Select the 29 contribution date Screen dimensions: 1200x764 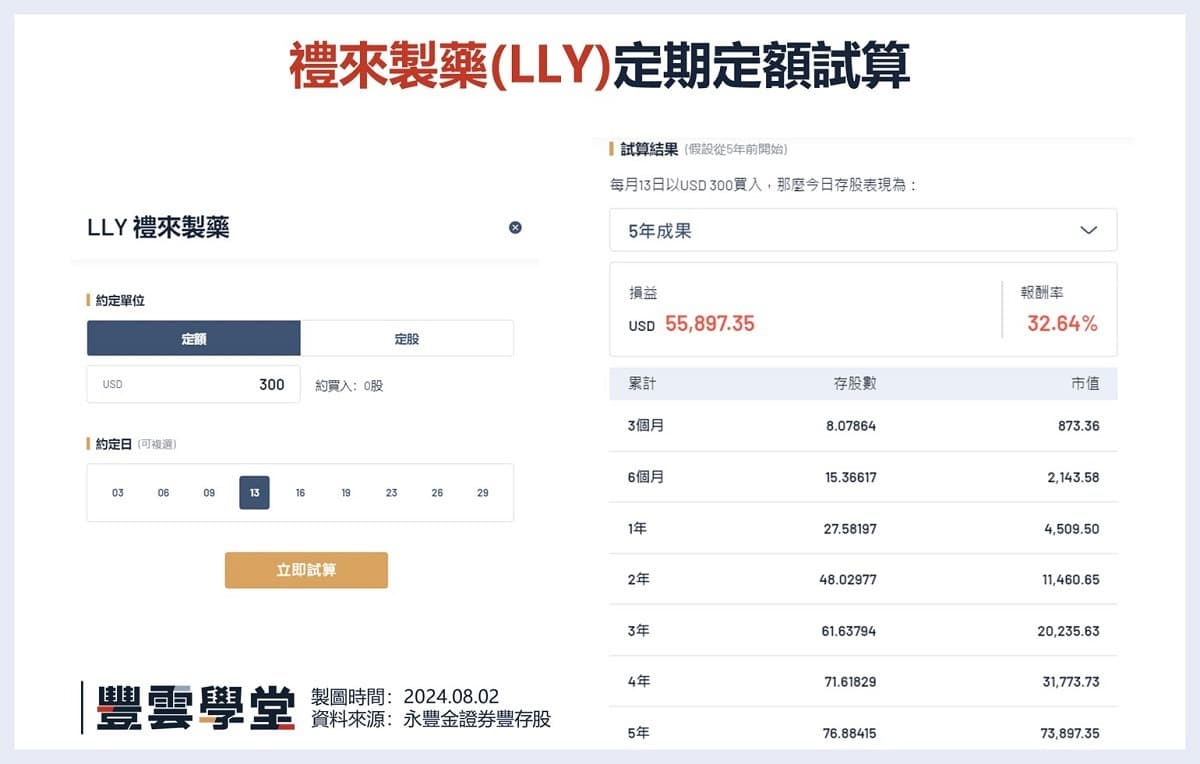click(483, 492)
